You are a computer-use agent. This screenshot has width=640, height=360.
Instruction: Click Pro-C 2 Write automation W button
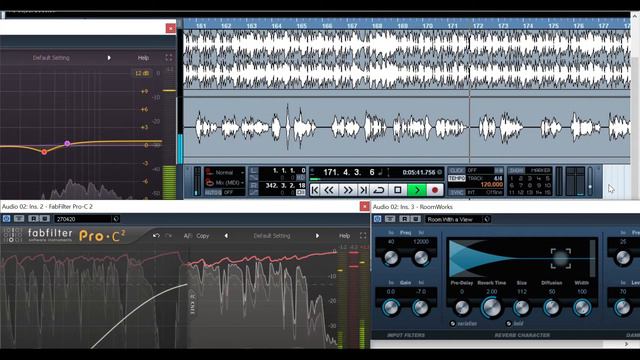[44, 219]
